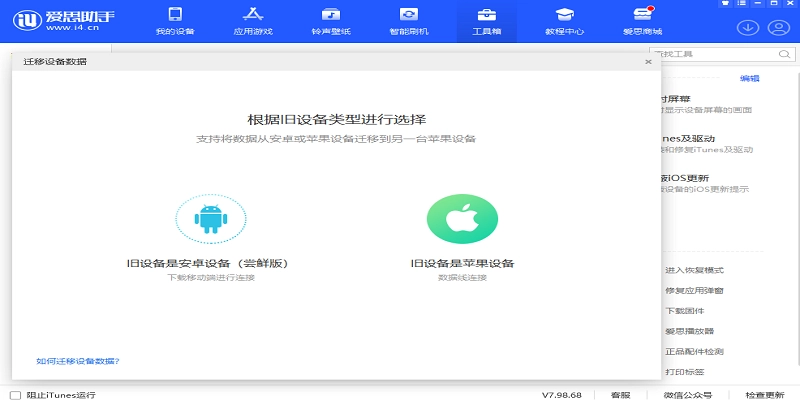This screenshot has height=400, width=800.
Task: Open 客服 customer service
Action: click(620, 394)
